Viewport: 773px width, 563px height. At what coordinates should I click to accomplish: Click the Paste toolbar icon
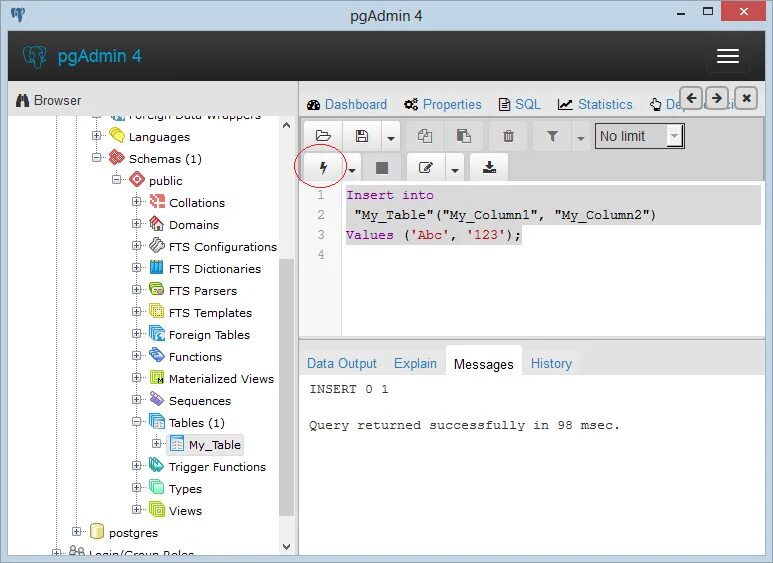463,136
